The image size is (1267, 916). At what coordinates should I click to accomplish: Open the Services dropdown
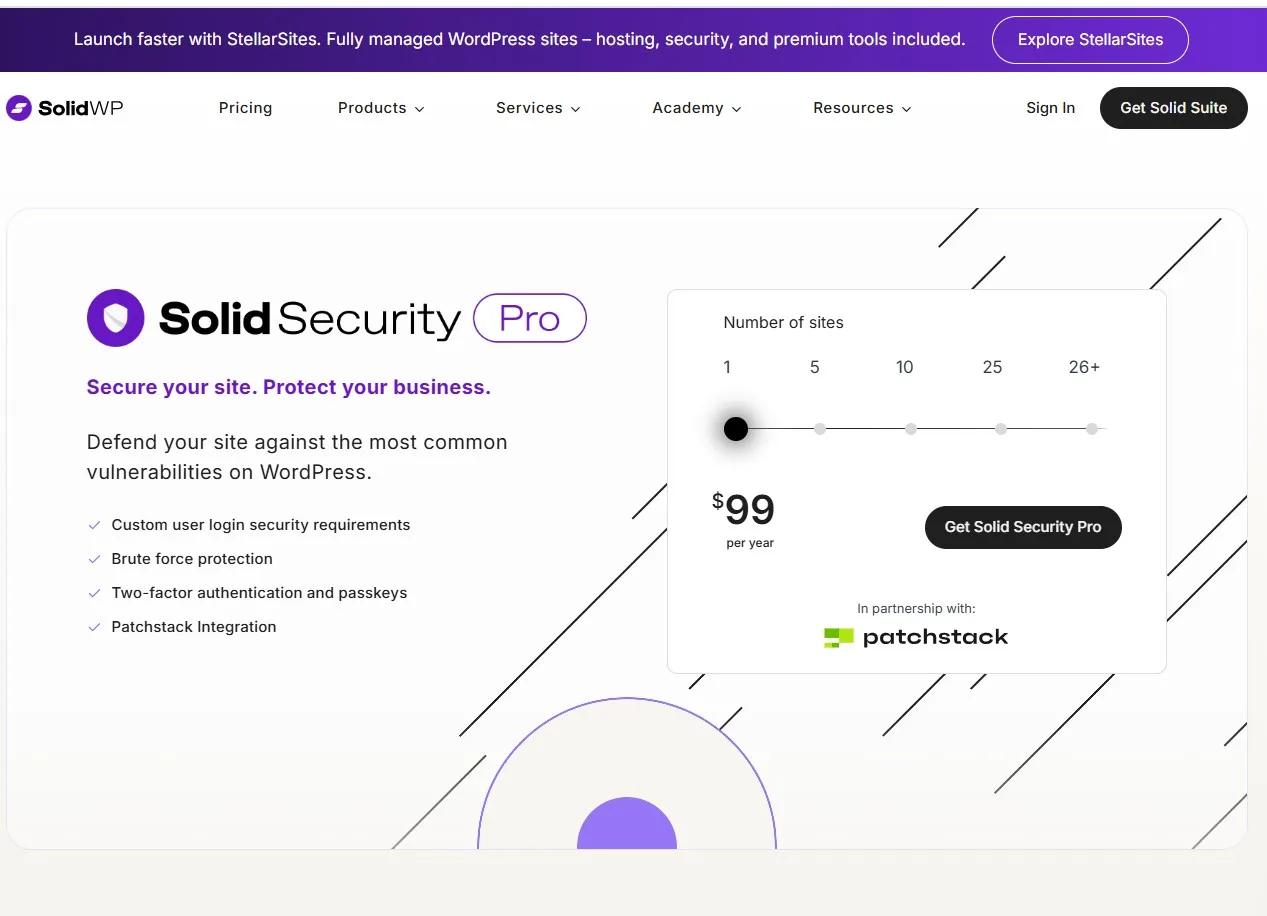coord(538,108)
